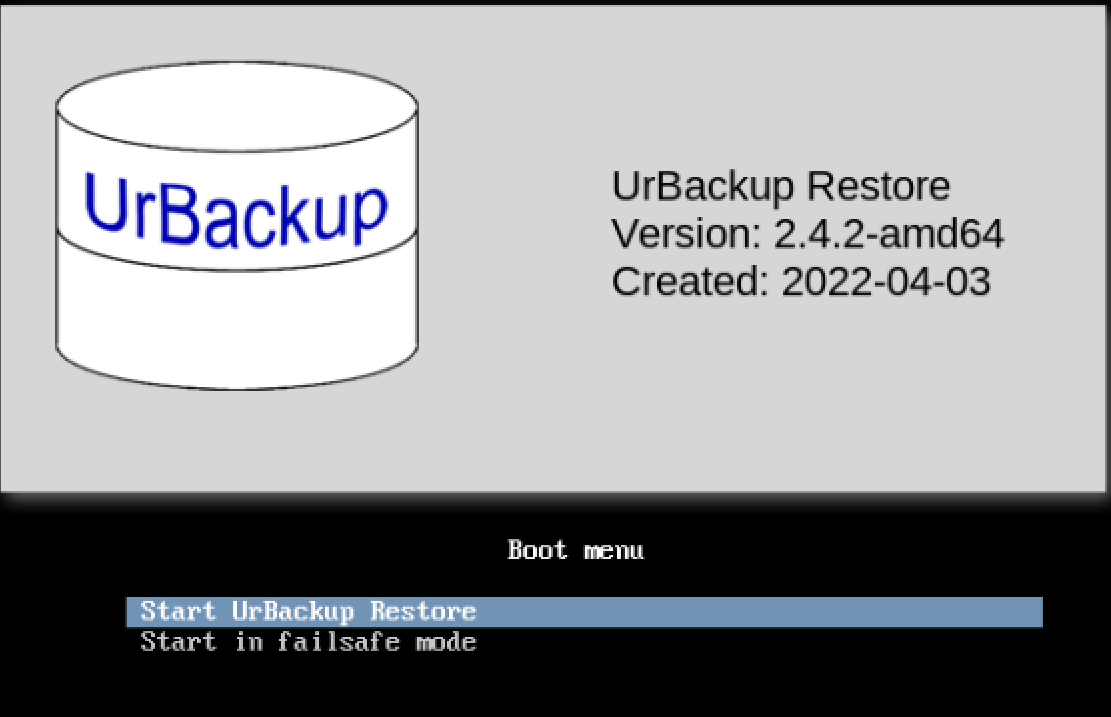The width and height of the screenshot is (1111, 717).
Task: Click the empty part of the highlighted selection bar
Action: tap(758, 612)
